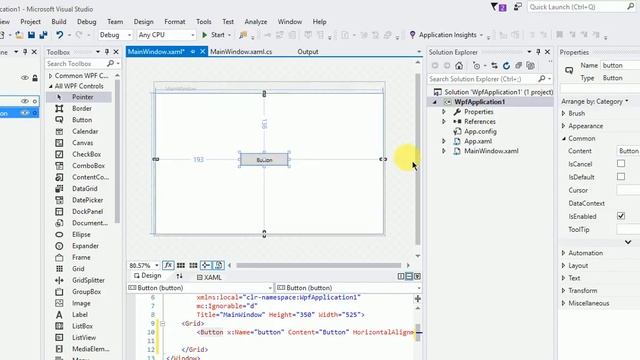Screen dimensions: 640x360
Task: Click the Undo toolbar icon
Action: tap(60, 35)
